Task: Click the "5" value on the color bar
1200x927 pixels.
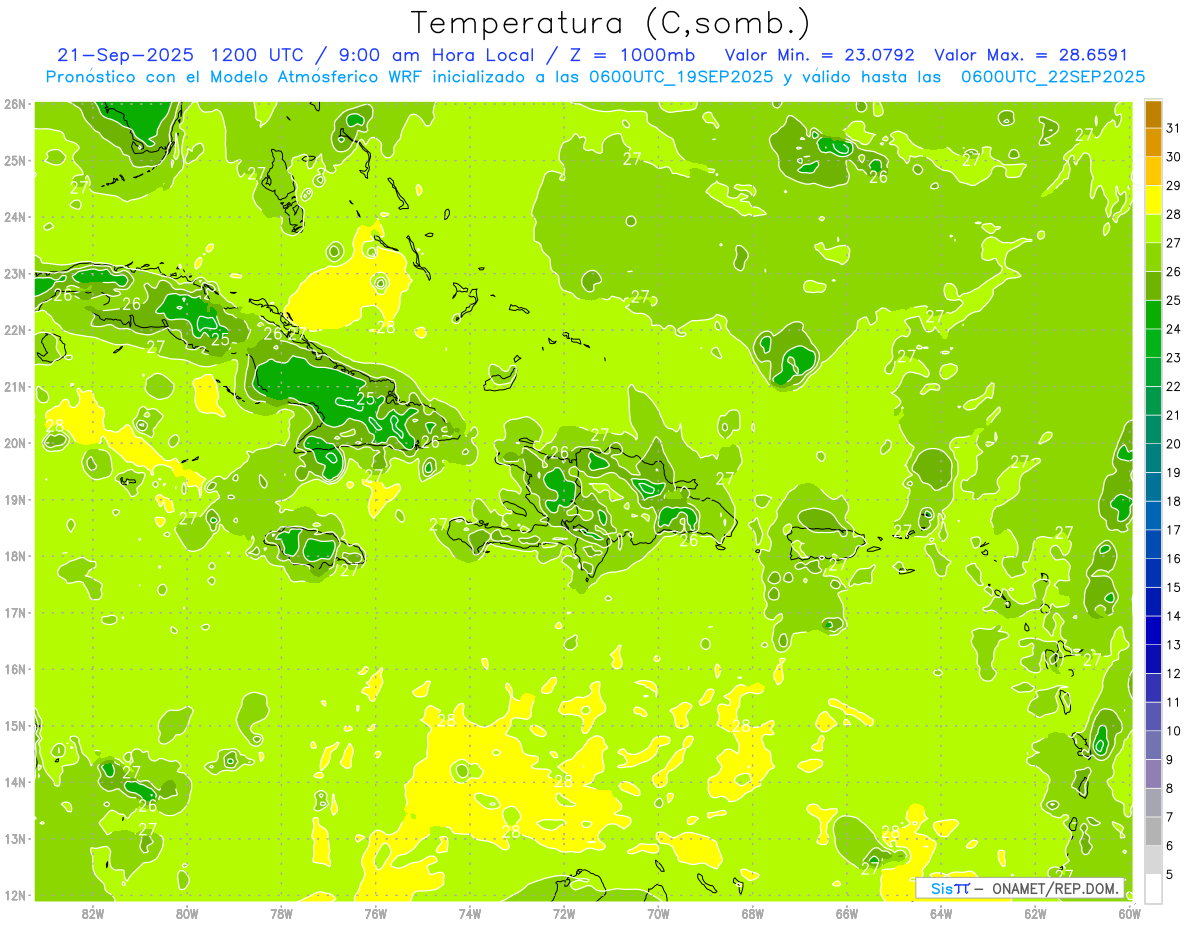Action: point(1170,875)
